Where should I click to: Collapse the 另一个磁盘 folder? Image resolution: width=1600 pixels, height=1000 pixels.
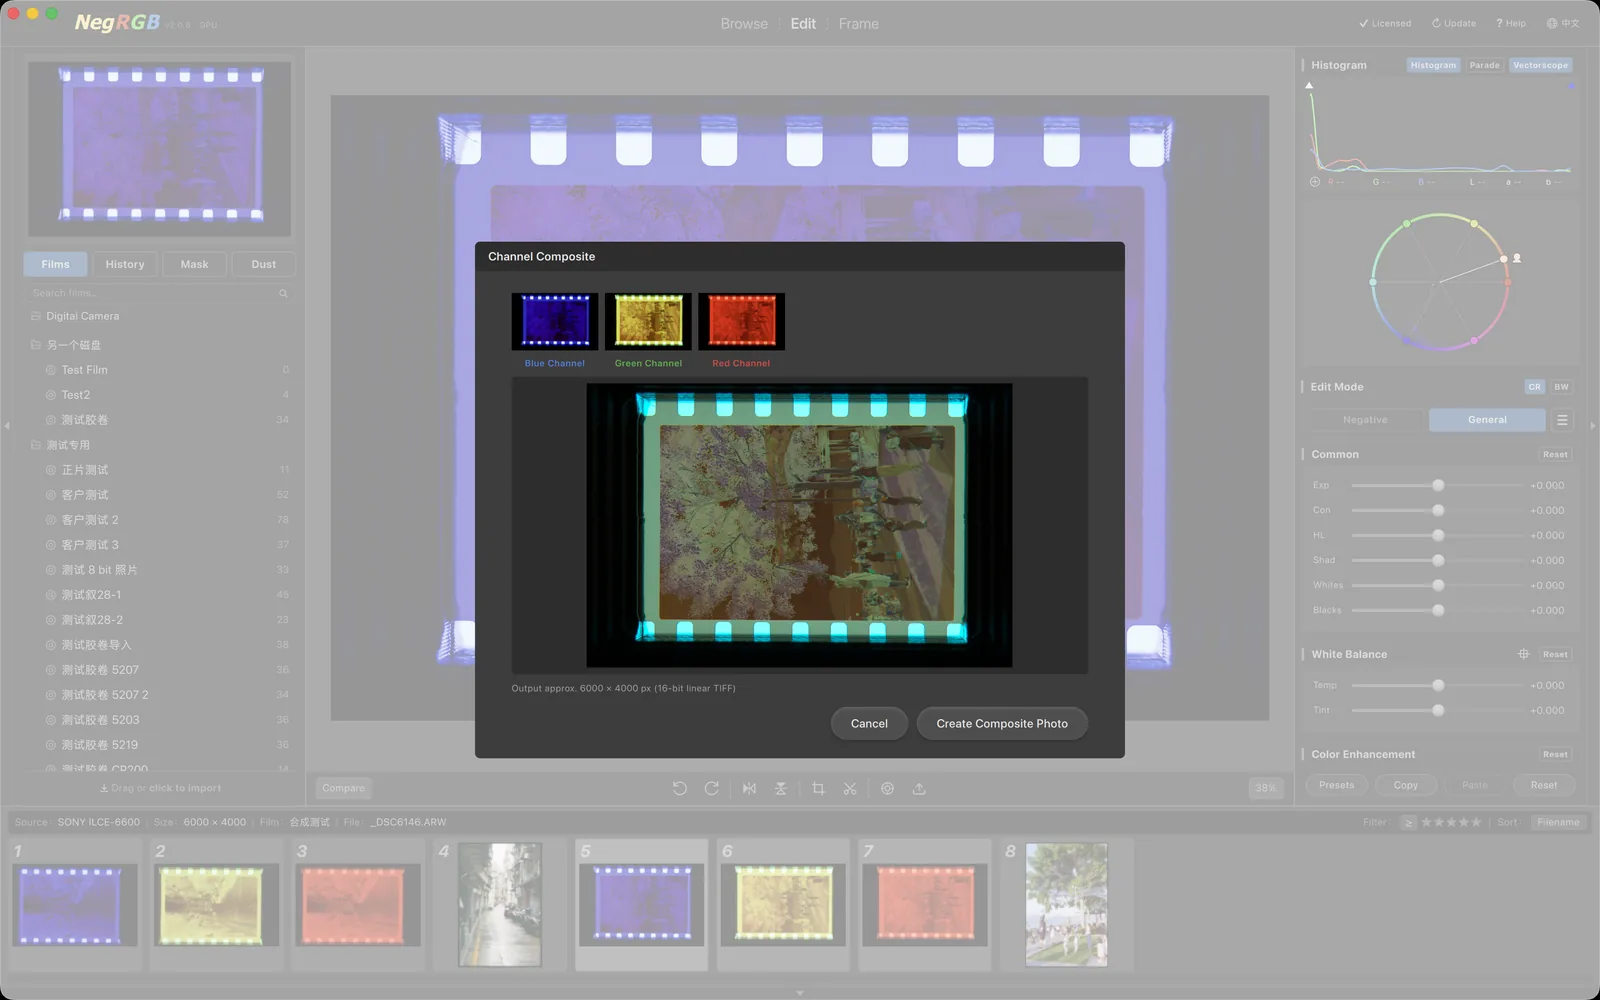click(36, 345)
